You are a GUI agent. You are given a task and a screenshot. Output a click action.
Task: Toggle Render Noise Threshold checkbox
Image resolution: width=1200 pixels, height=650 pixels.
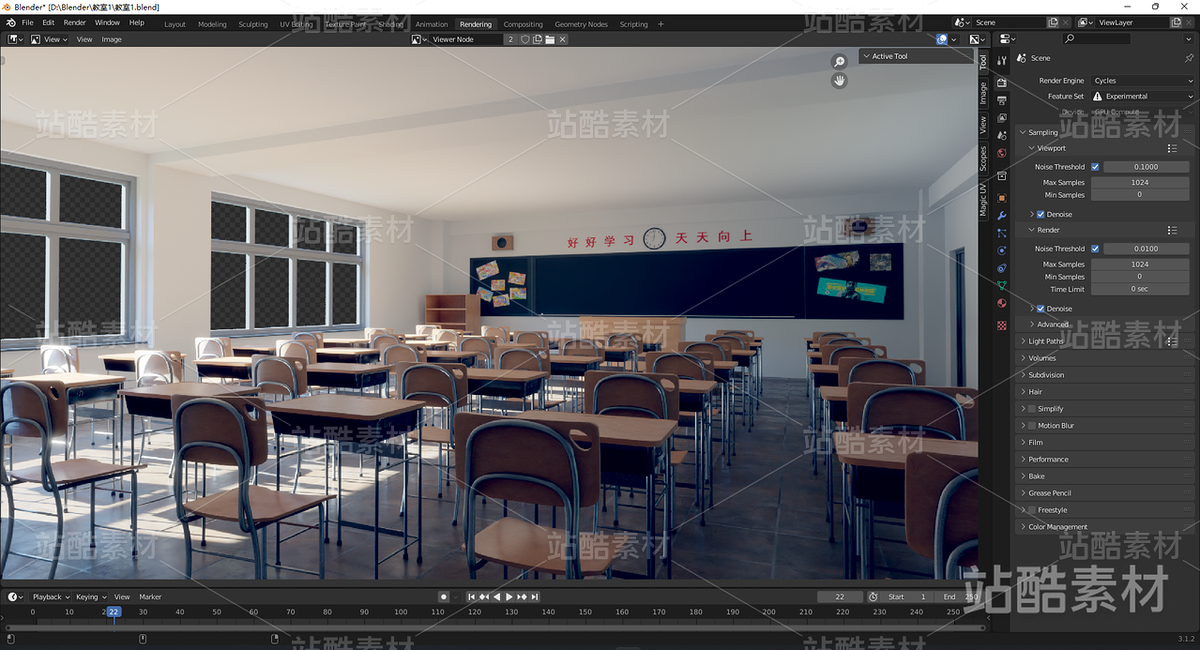pos(1095,249)
